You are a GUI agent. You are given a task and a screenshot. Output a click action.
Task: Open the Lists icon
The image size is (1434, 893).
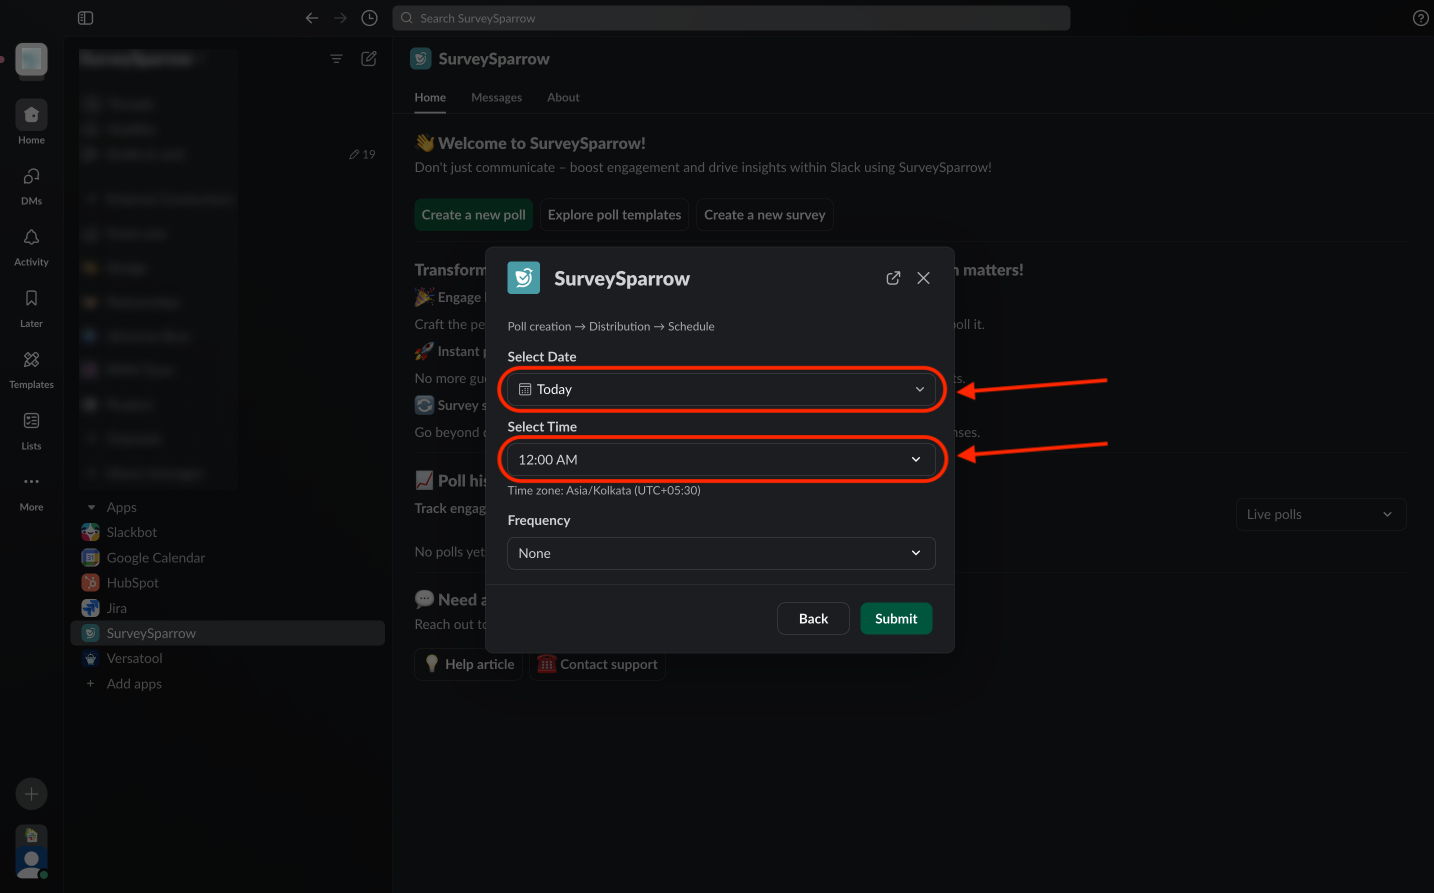click(31, 422)
